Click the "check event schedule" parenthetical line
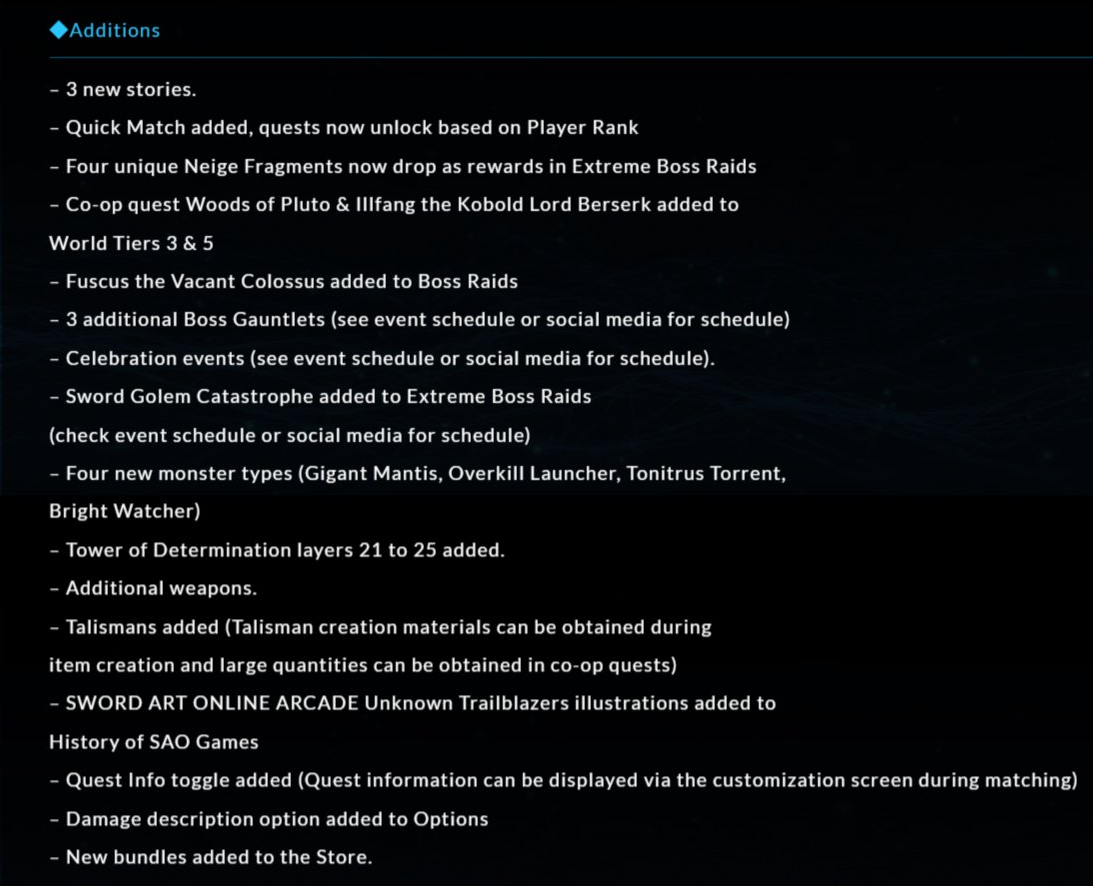 290,435
